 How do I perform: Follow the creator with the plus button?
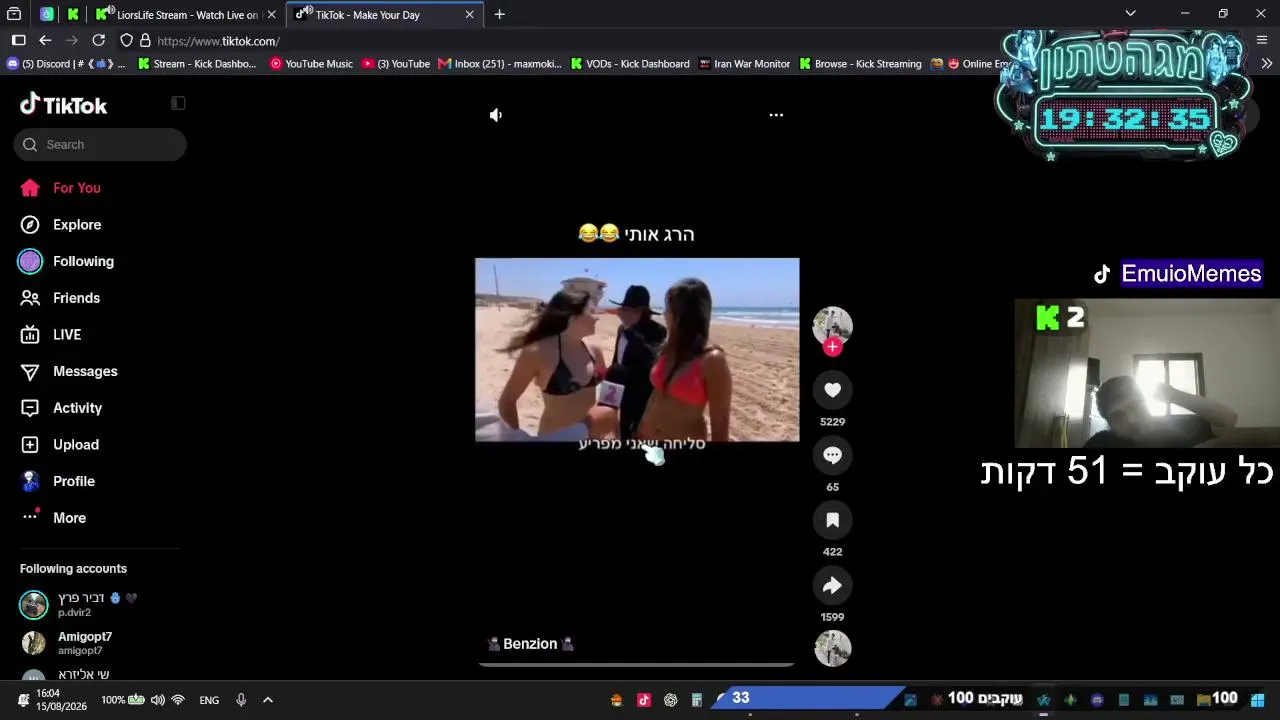coord(832,347)
